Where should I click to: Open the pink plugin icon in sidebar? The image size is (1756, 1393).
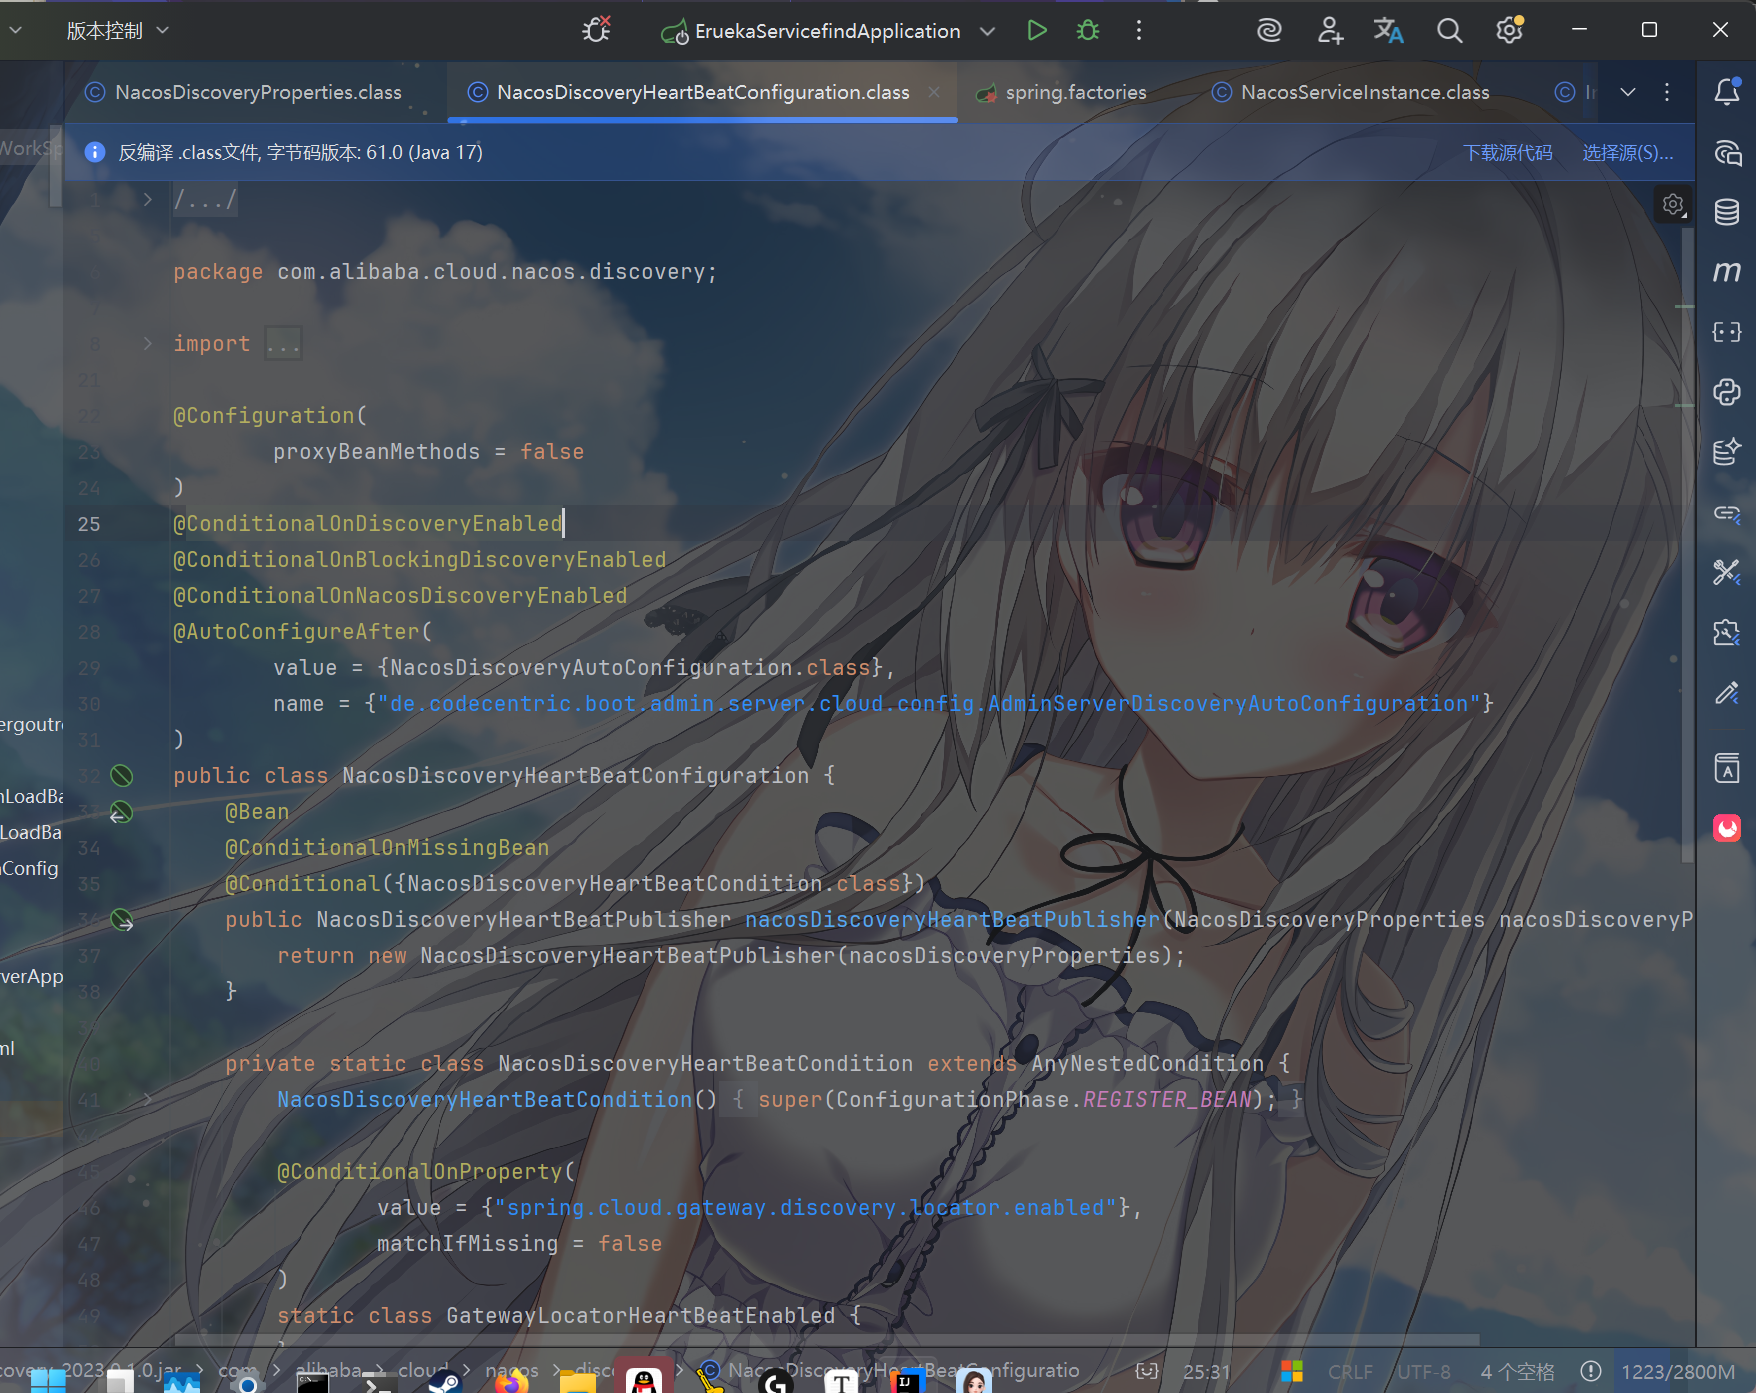pyautogui.click(x=1727, y=828)
